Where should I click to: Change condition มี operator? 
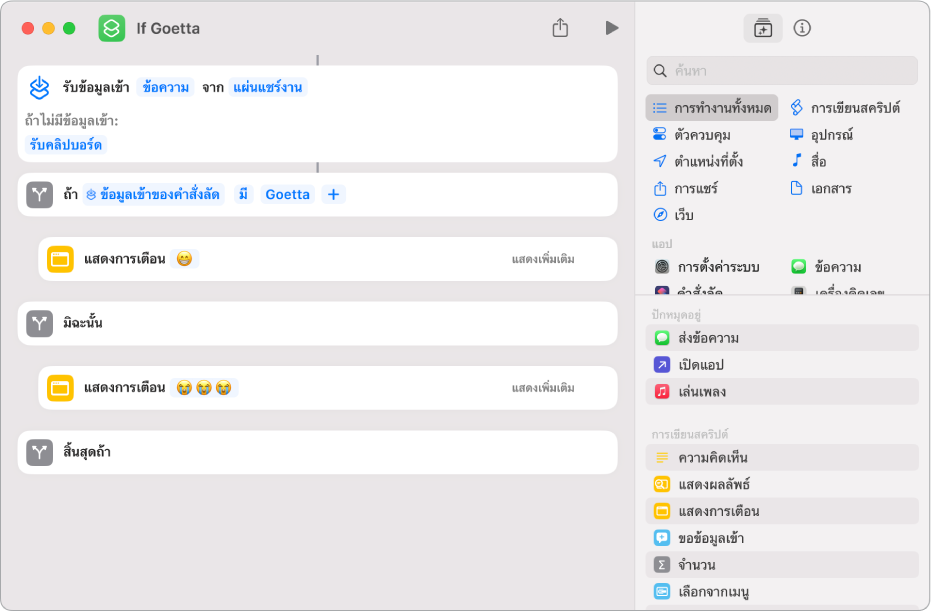pyautogui.click(x=243, y=194)
